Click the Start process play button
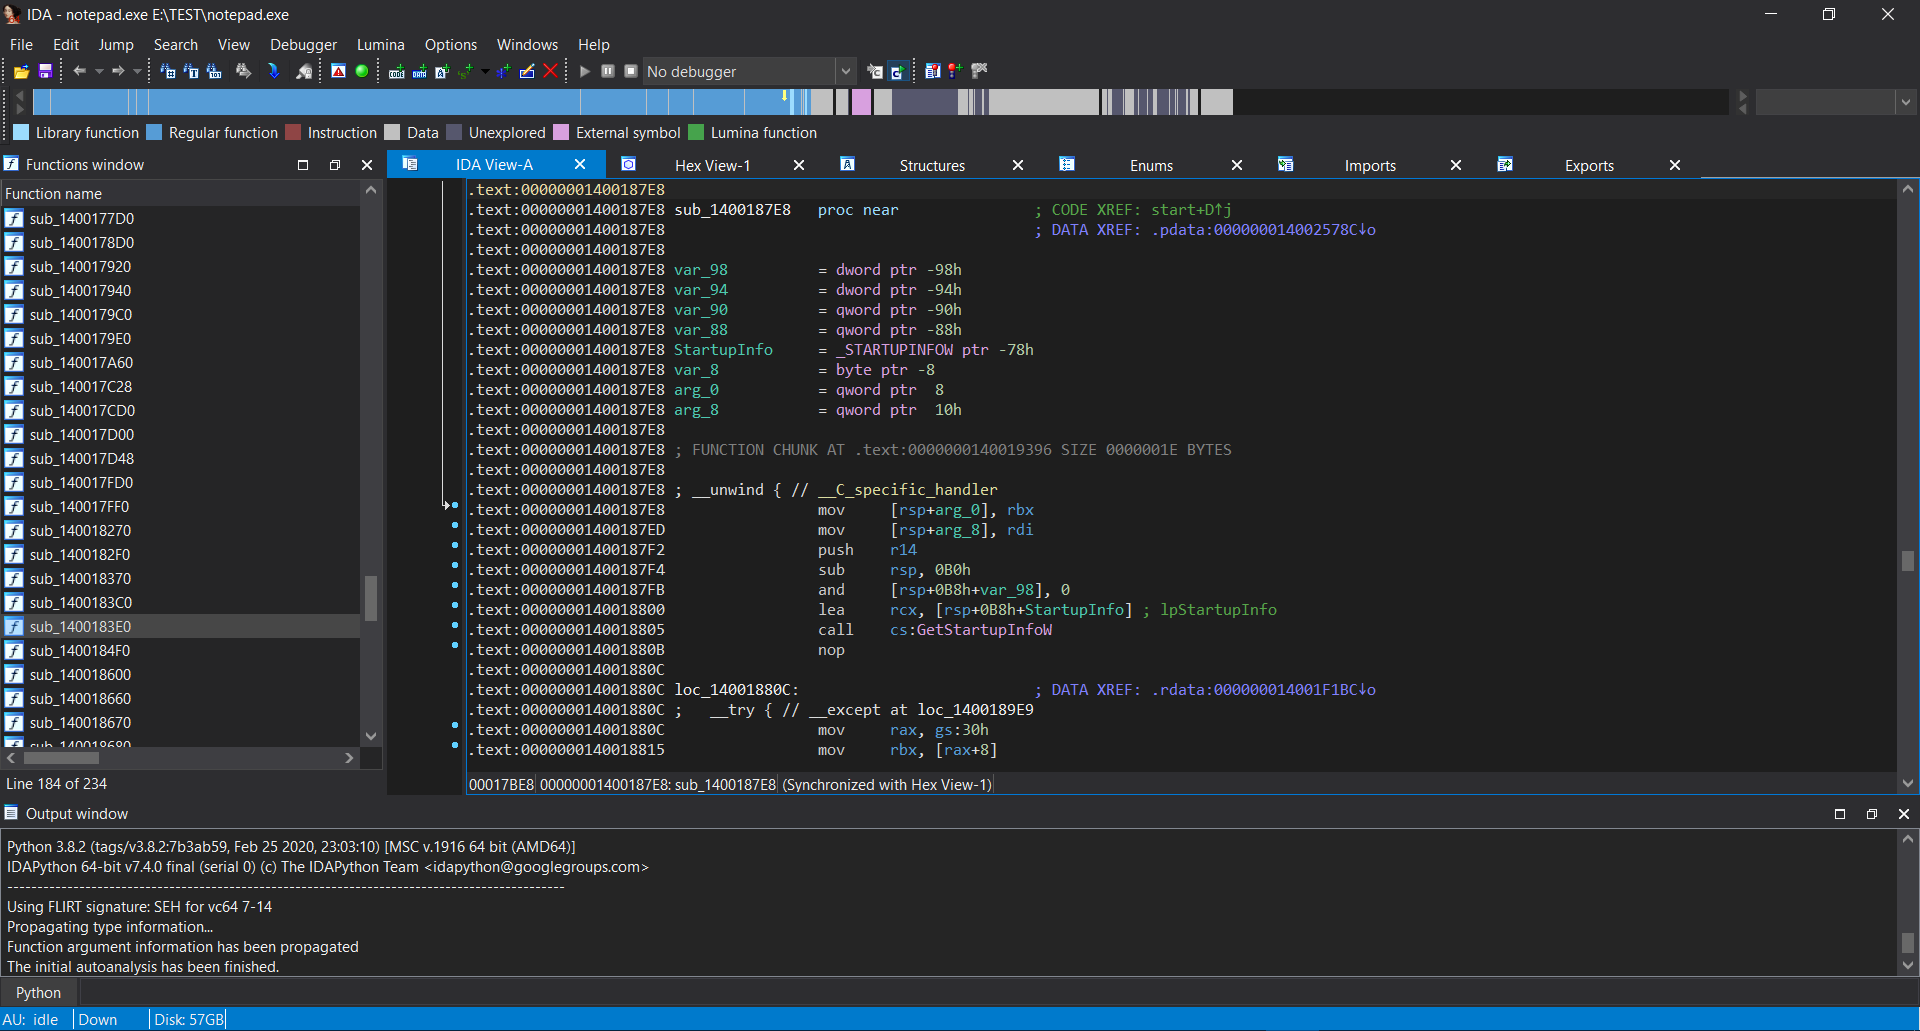 pyautogui.click(x=585, y=71)
